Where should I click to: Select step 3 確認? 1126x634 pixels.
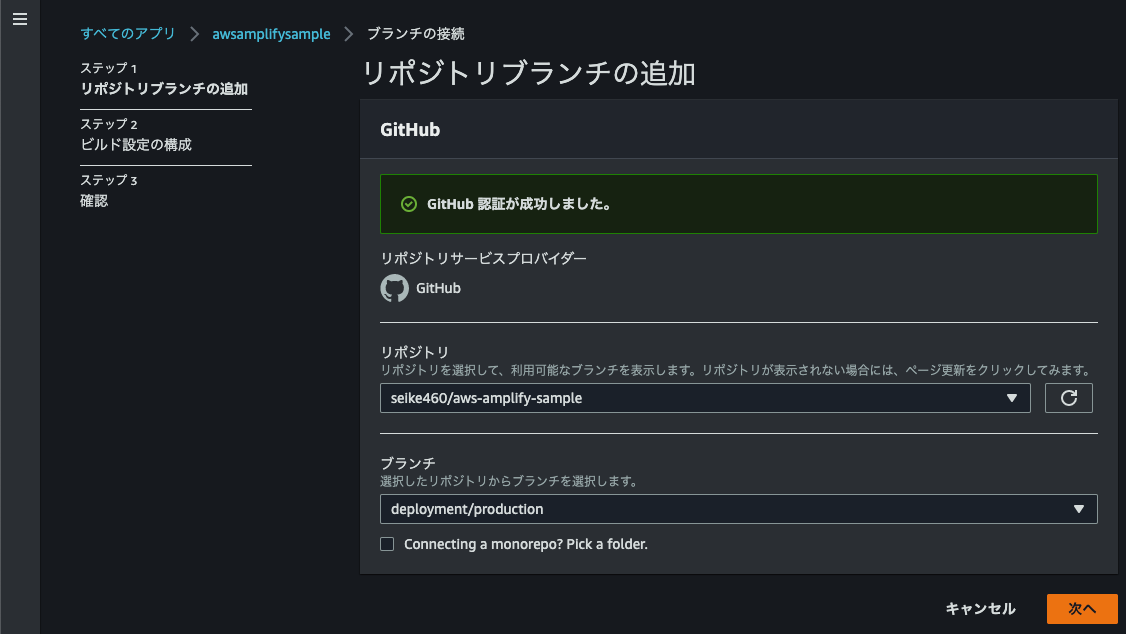pyautogui.click(x=94, y=200)
